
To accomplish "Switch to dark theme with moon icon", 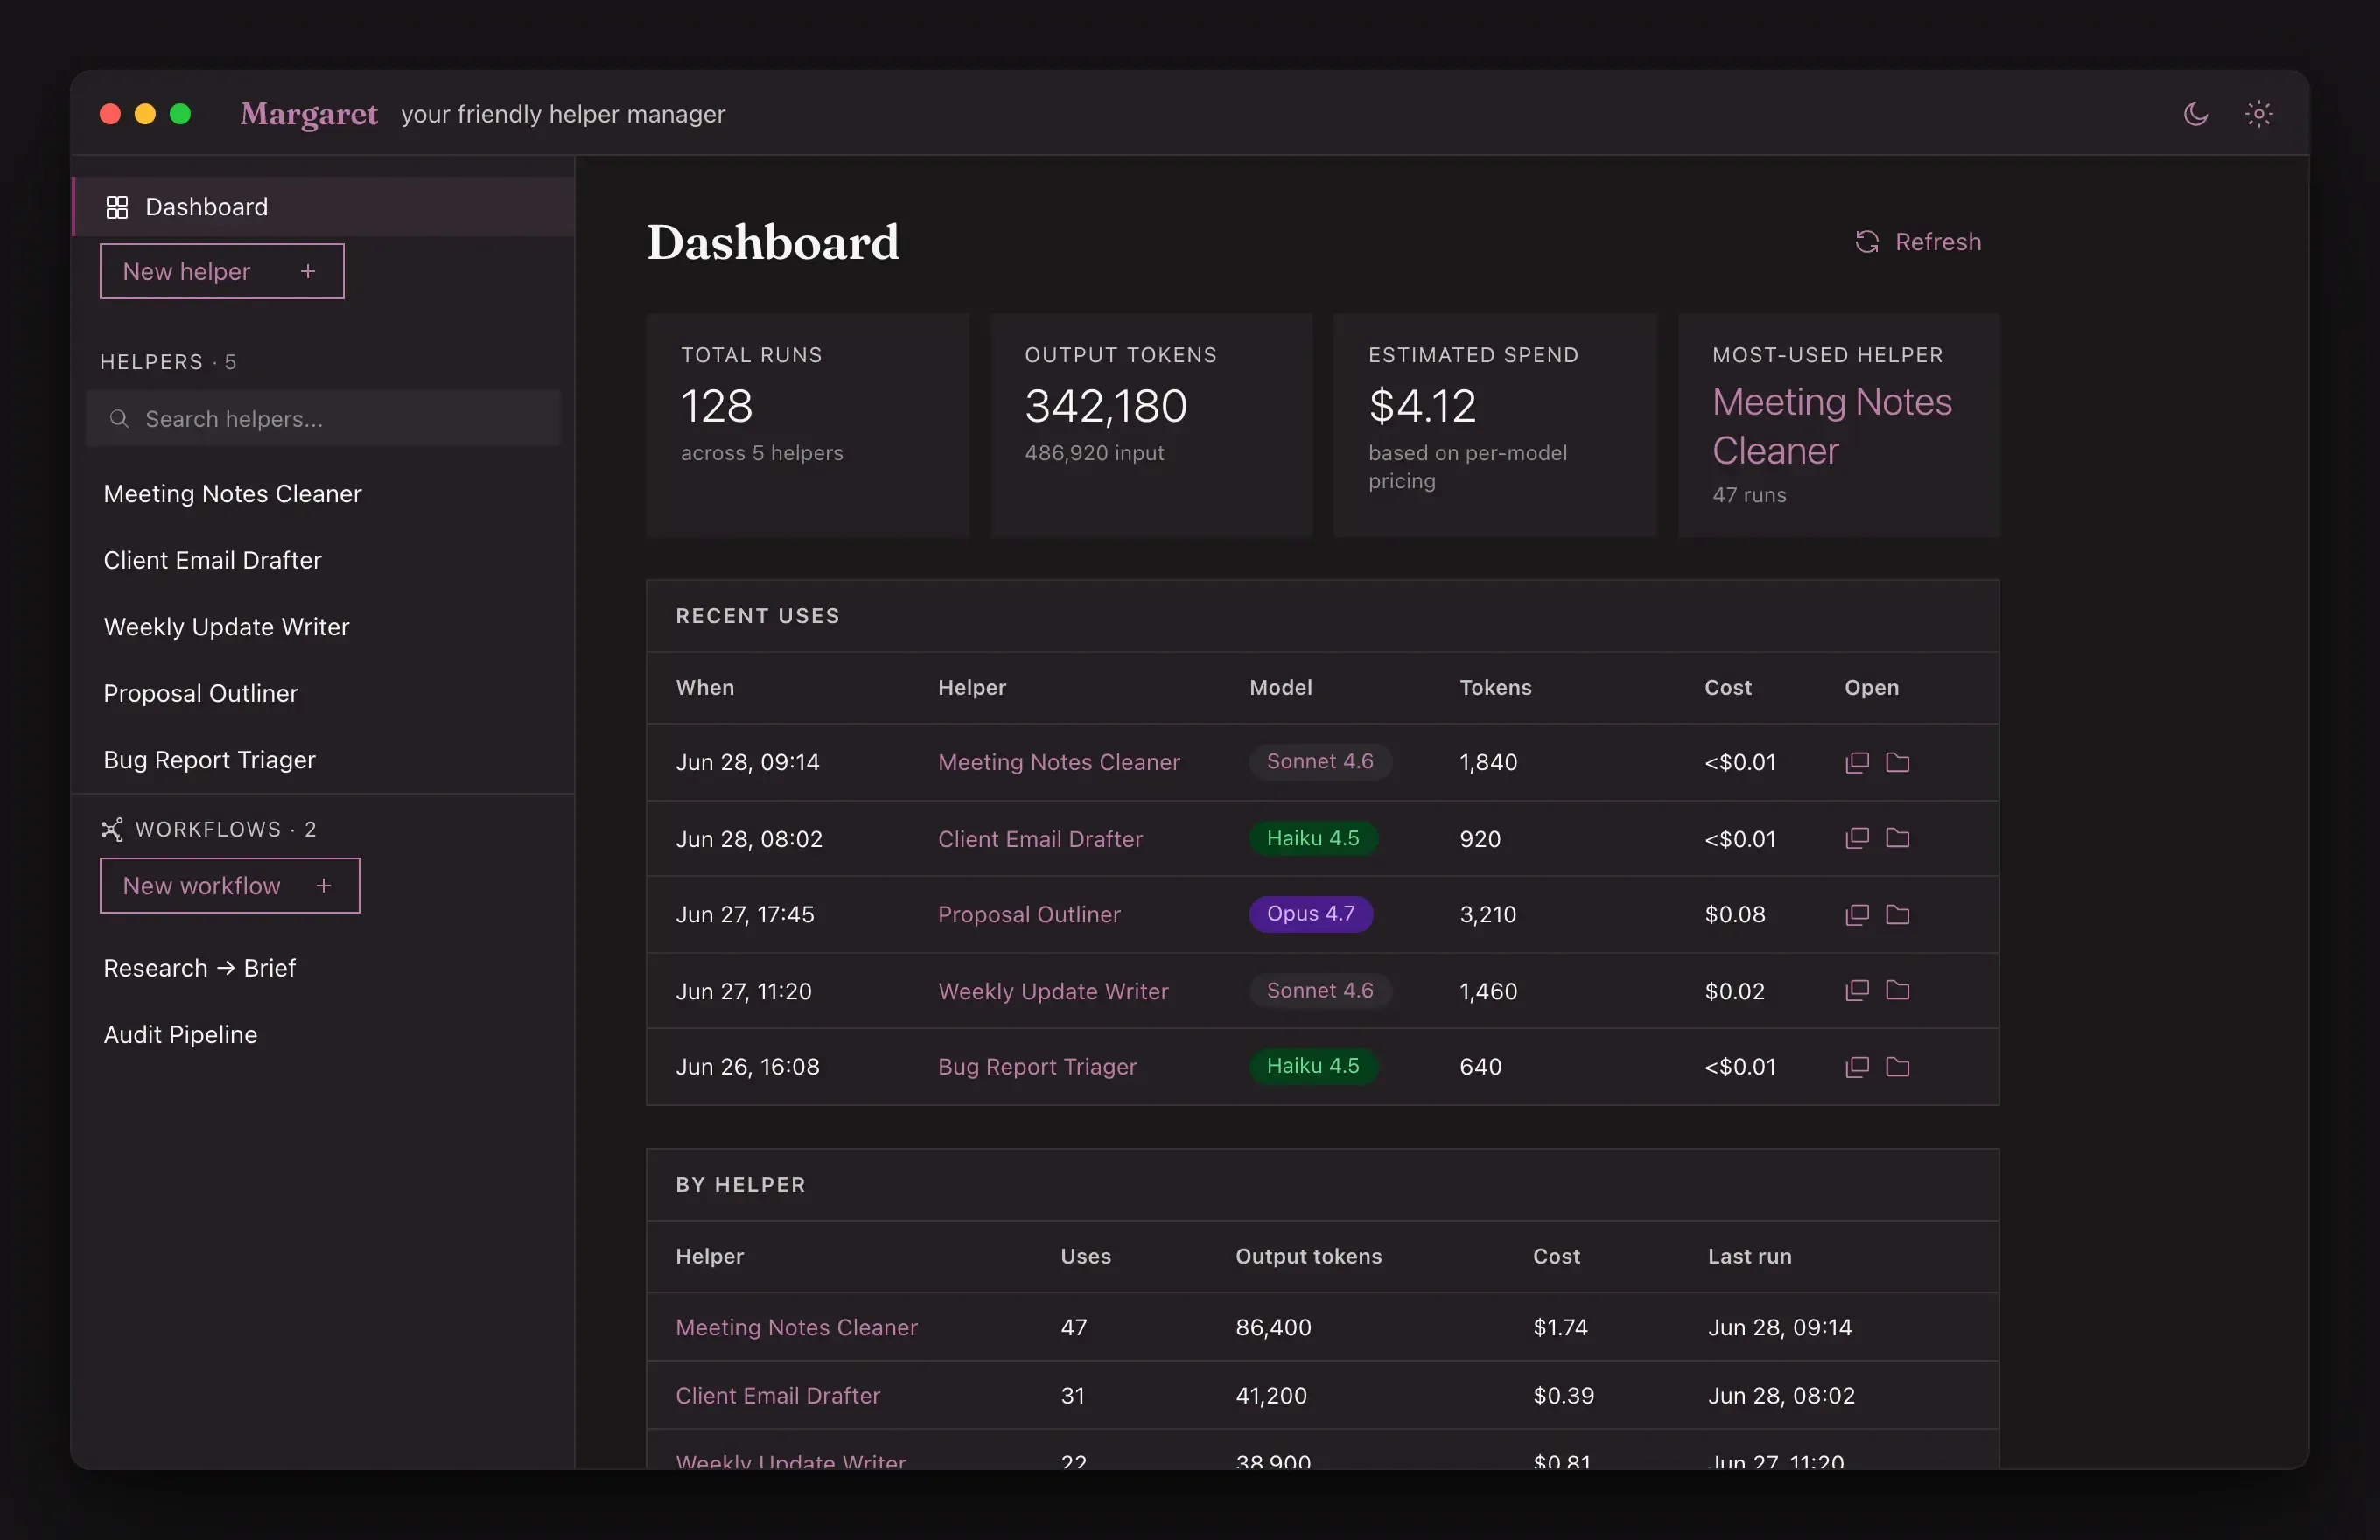I will click(x=2195, y=114).
